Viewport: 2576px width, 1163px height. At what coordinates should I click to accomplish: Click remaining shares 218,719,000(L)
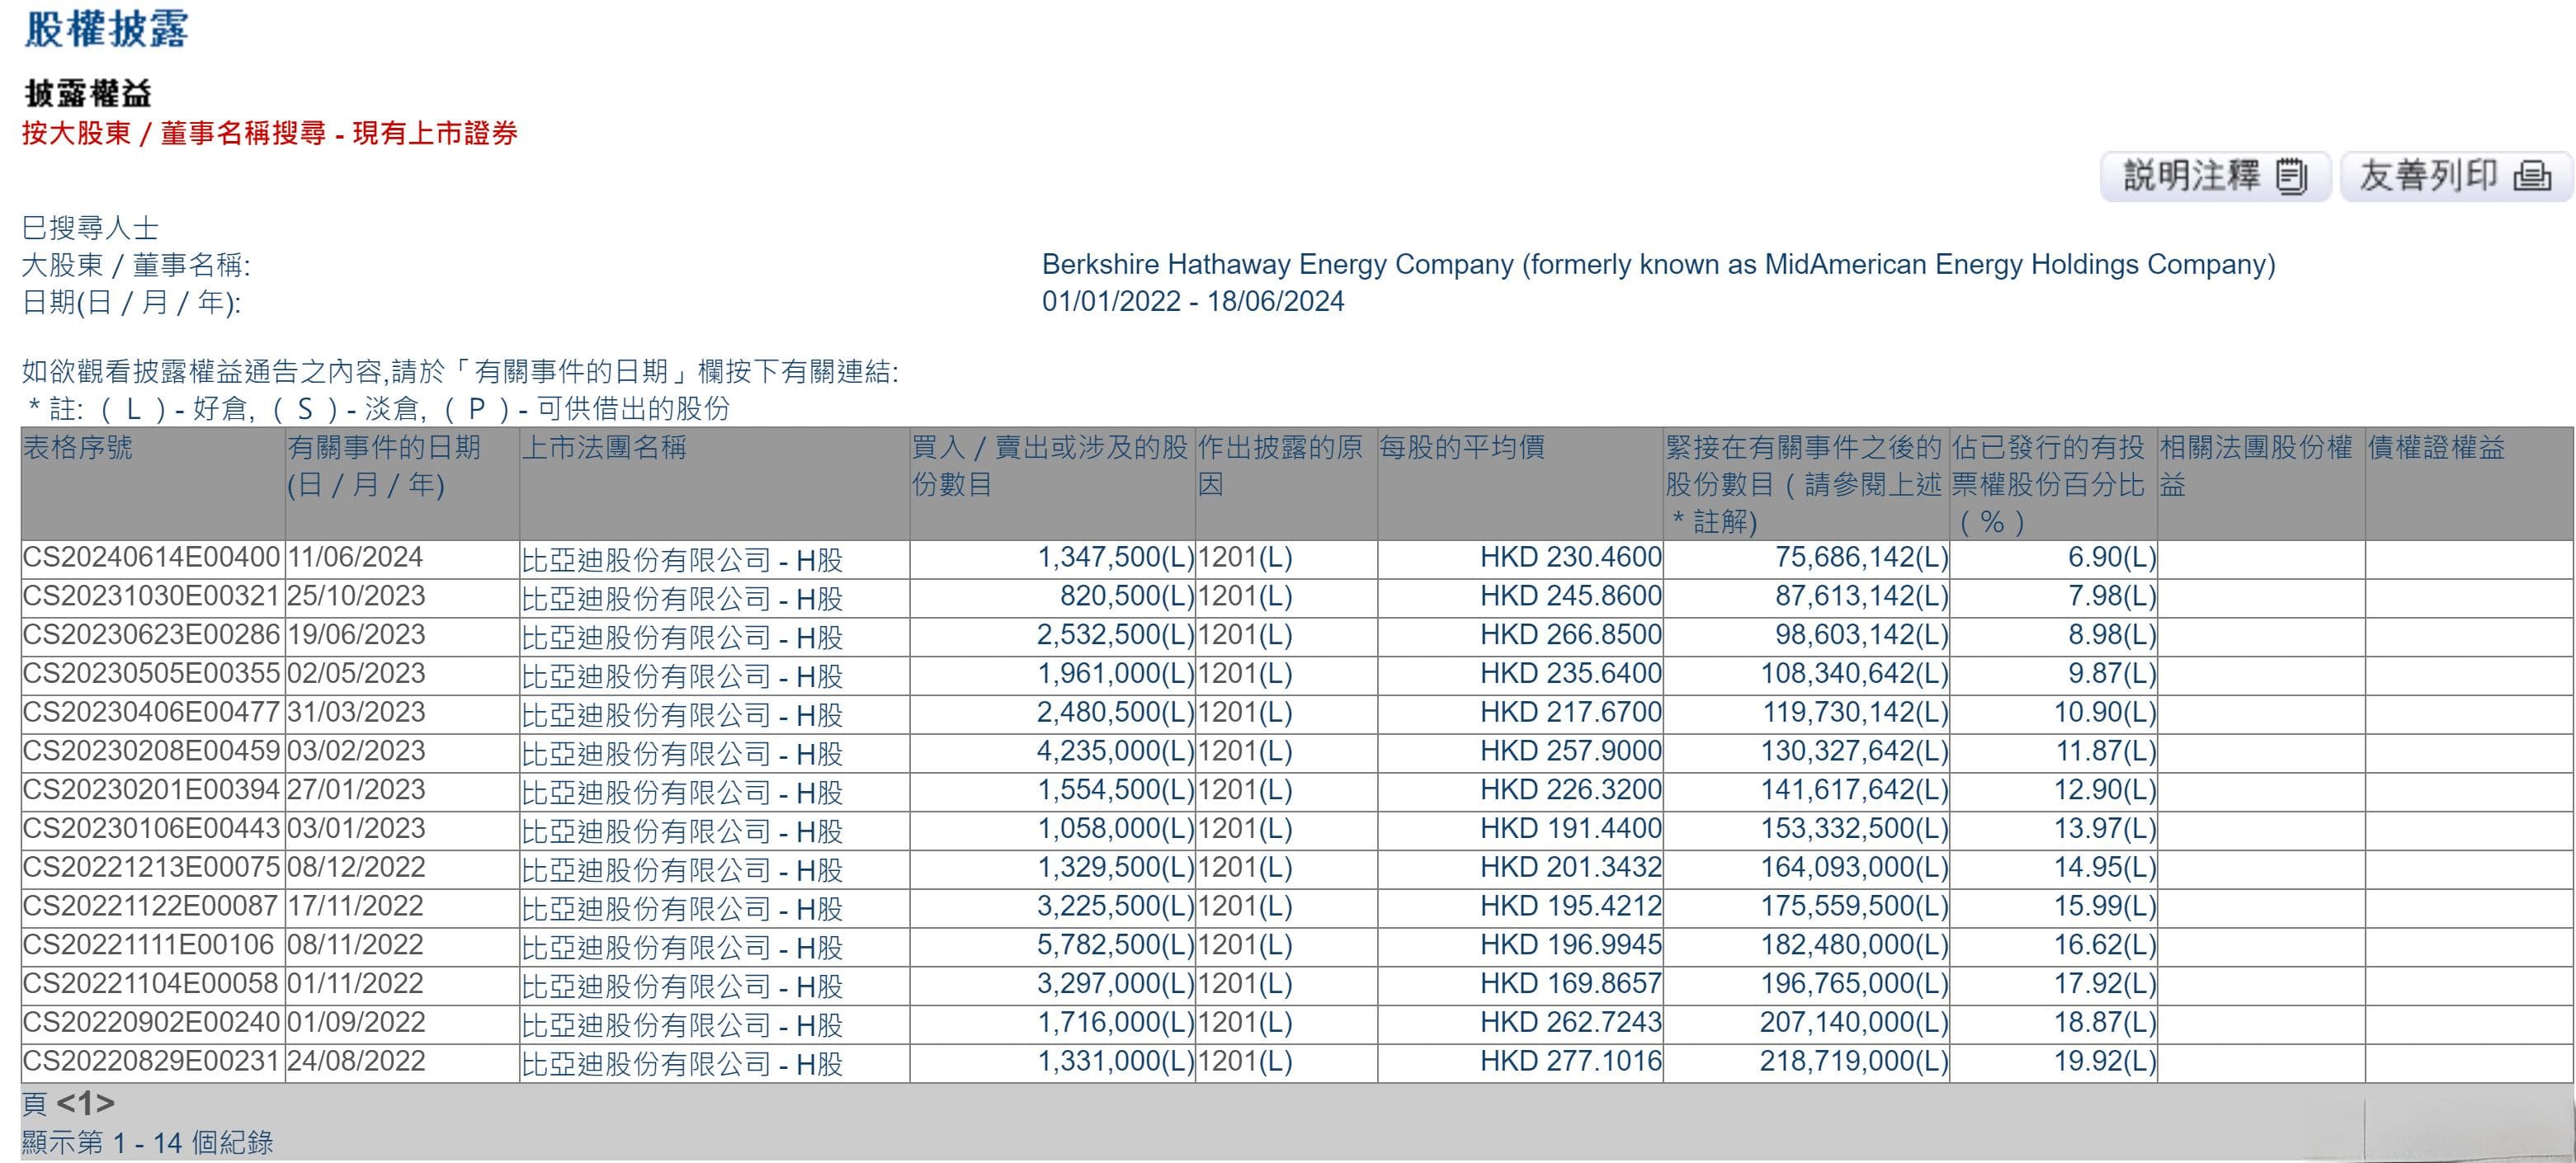point(1855,1062)
